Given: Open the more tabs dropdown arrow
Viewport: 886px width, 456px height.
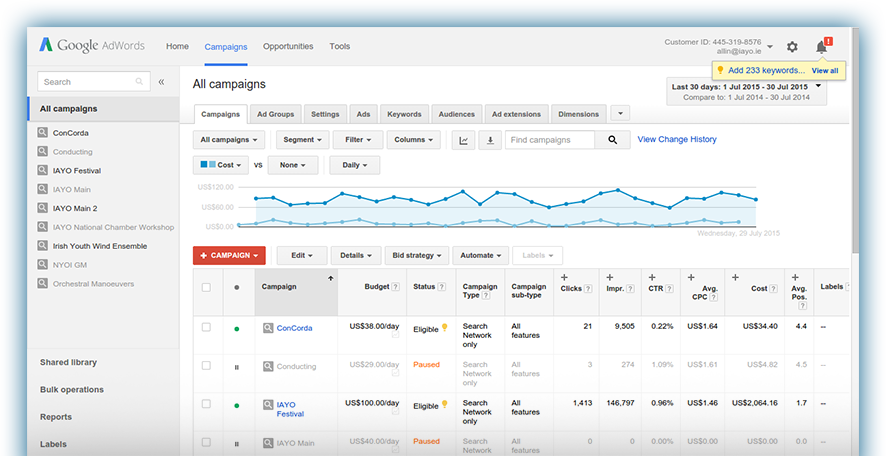Looking at the screenshot, I should pyautogui.click(x=620, y=114).
